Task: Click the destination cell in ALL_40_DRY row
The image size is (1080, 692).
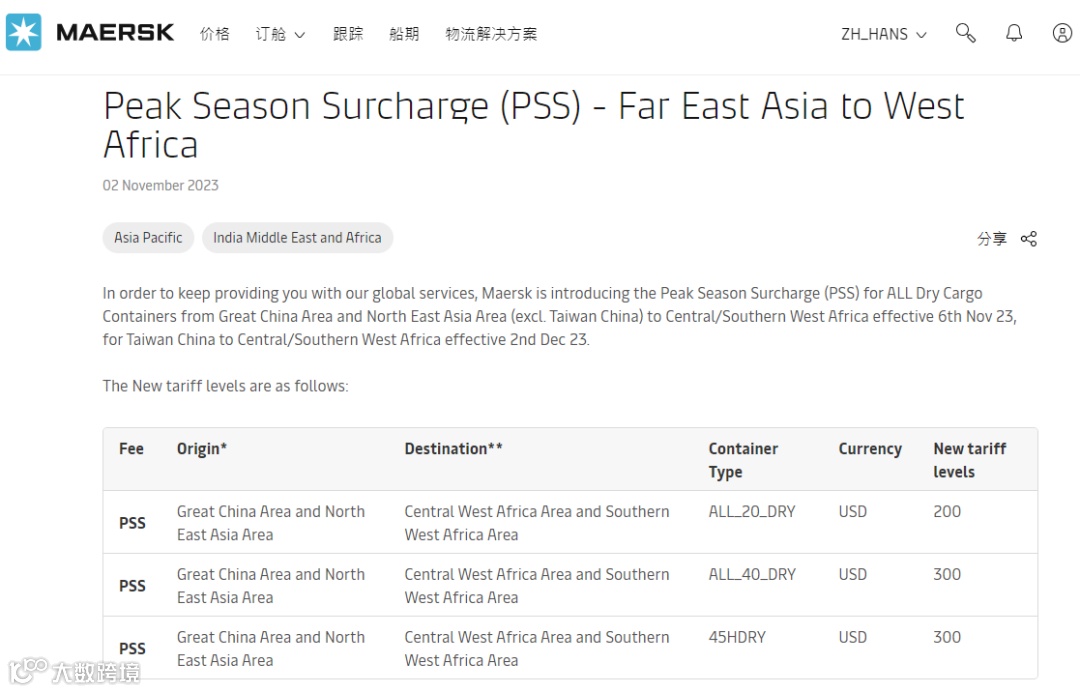Action: (x=537, y=586)
